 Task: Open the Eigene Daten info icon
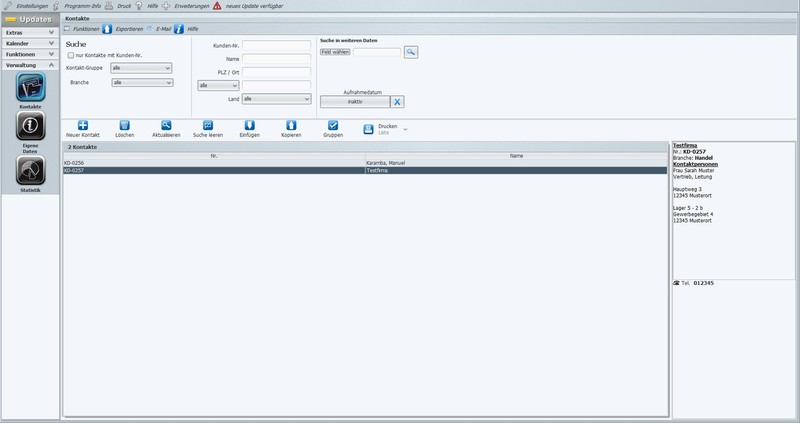pyautogui.click(x=31, y=126)
